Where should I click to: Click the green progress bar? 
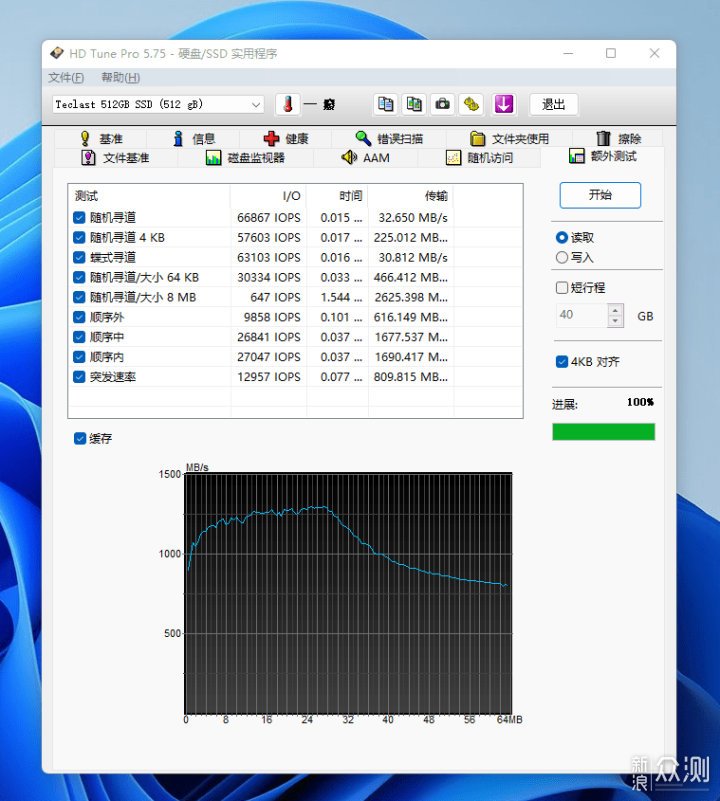[603, 432]
